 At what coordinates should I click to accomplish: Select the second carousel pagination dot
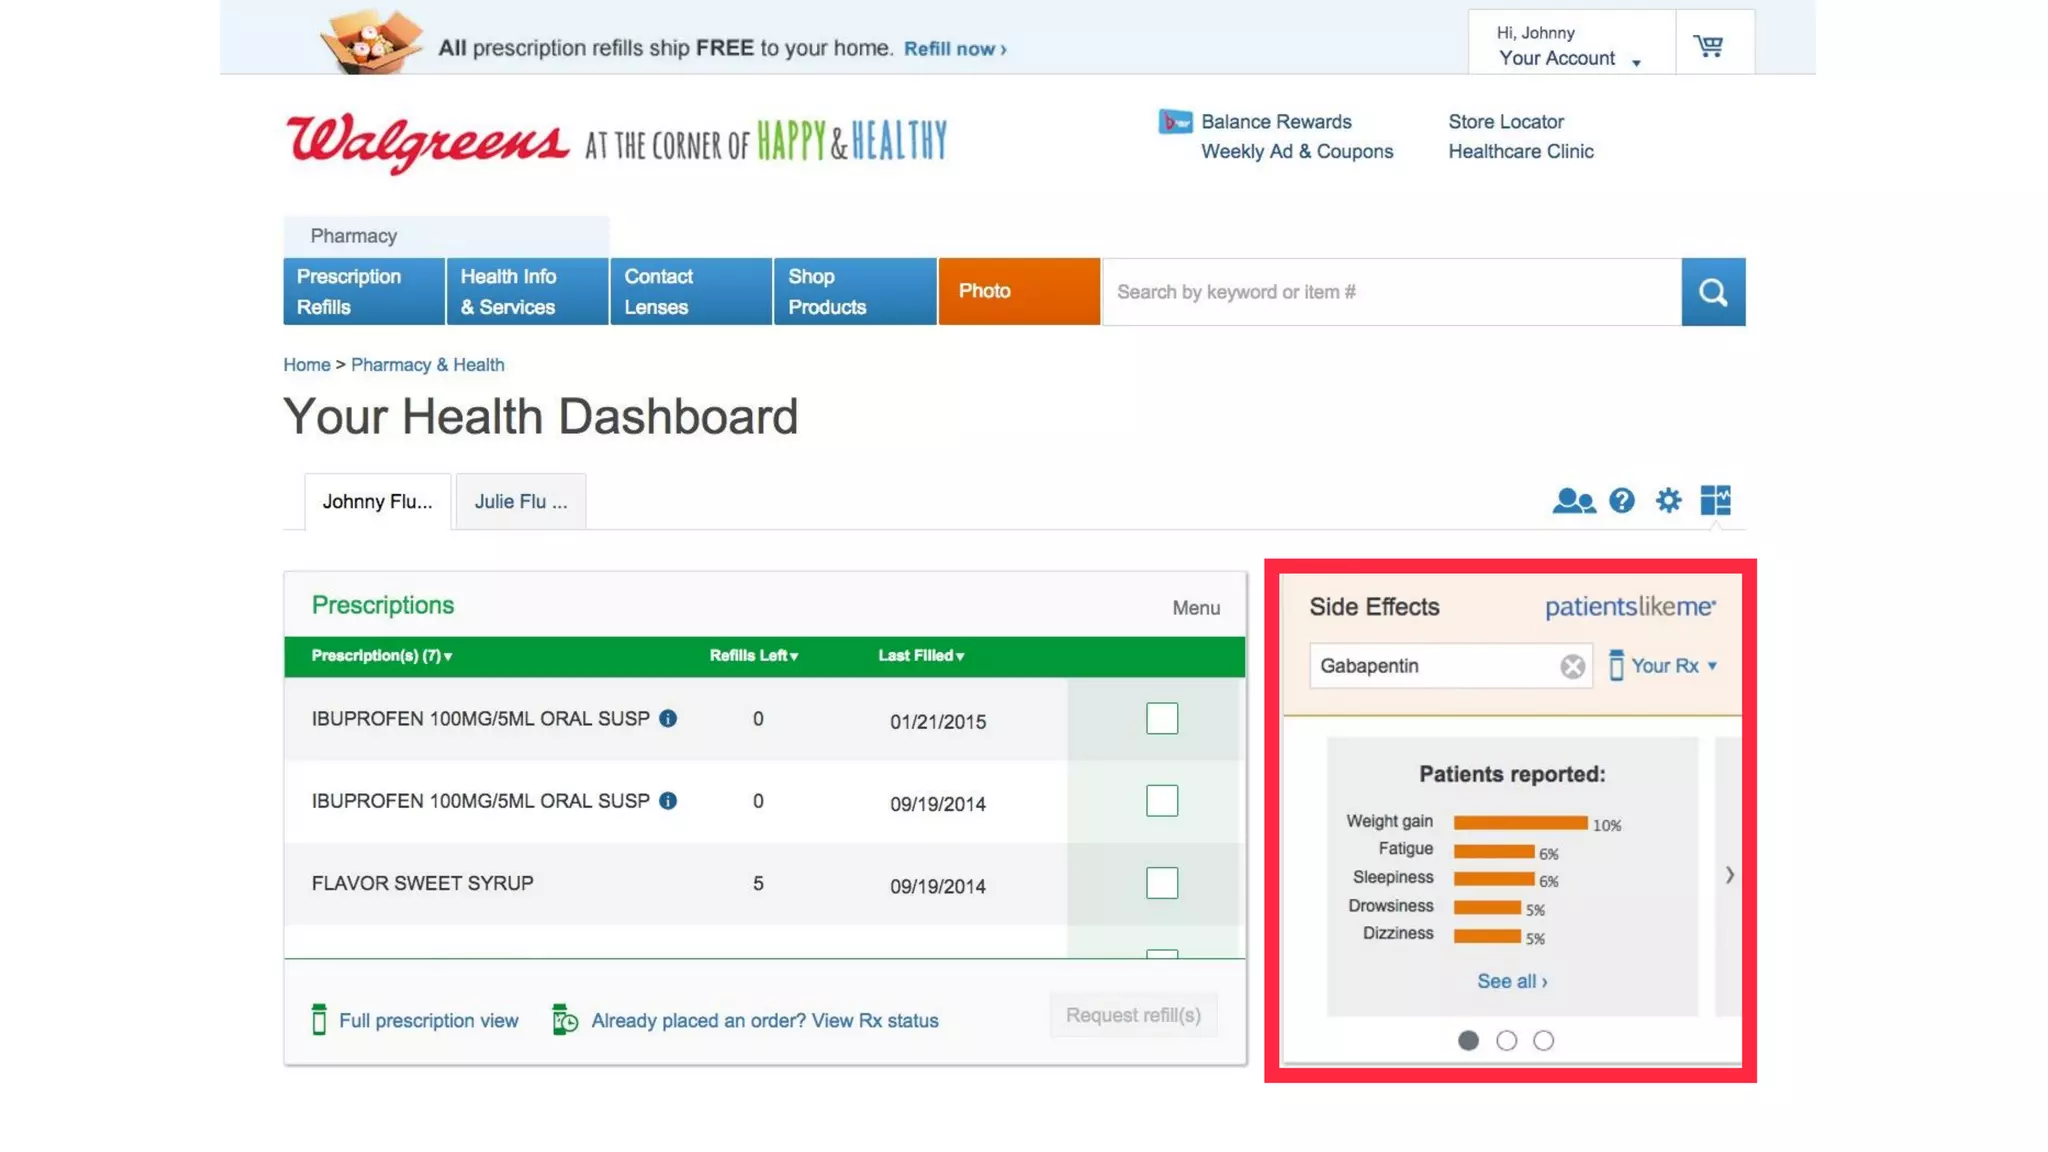click(1506, 1040)
